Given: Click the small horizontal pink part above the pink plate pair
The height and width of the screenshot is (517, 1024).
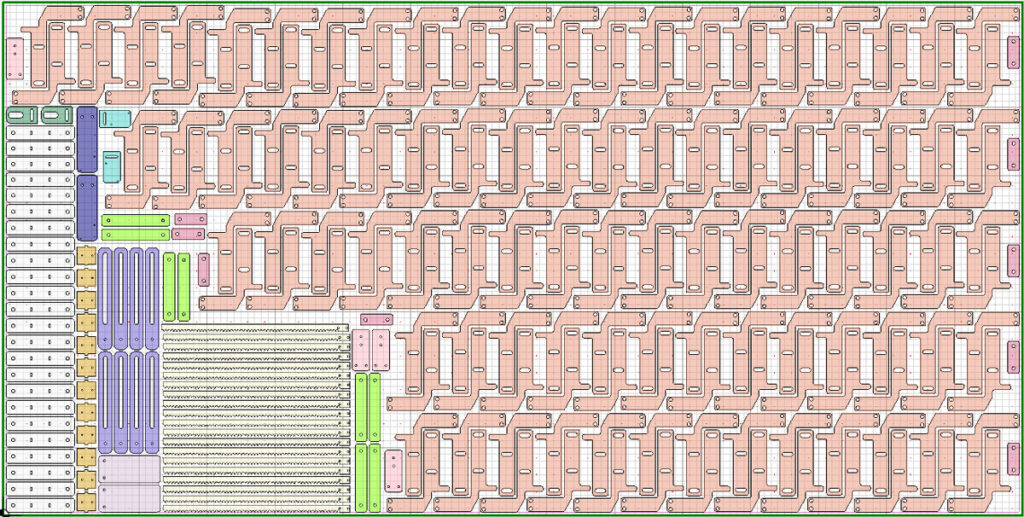Looking at the screenshot, I should 376,320.
